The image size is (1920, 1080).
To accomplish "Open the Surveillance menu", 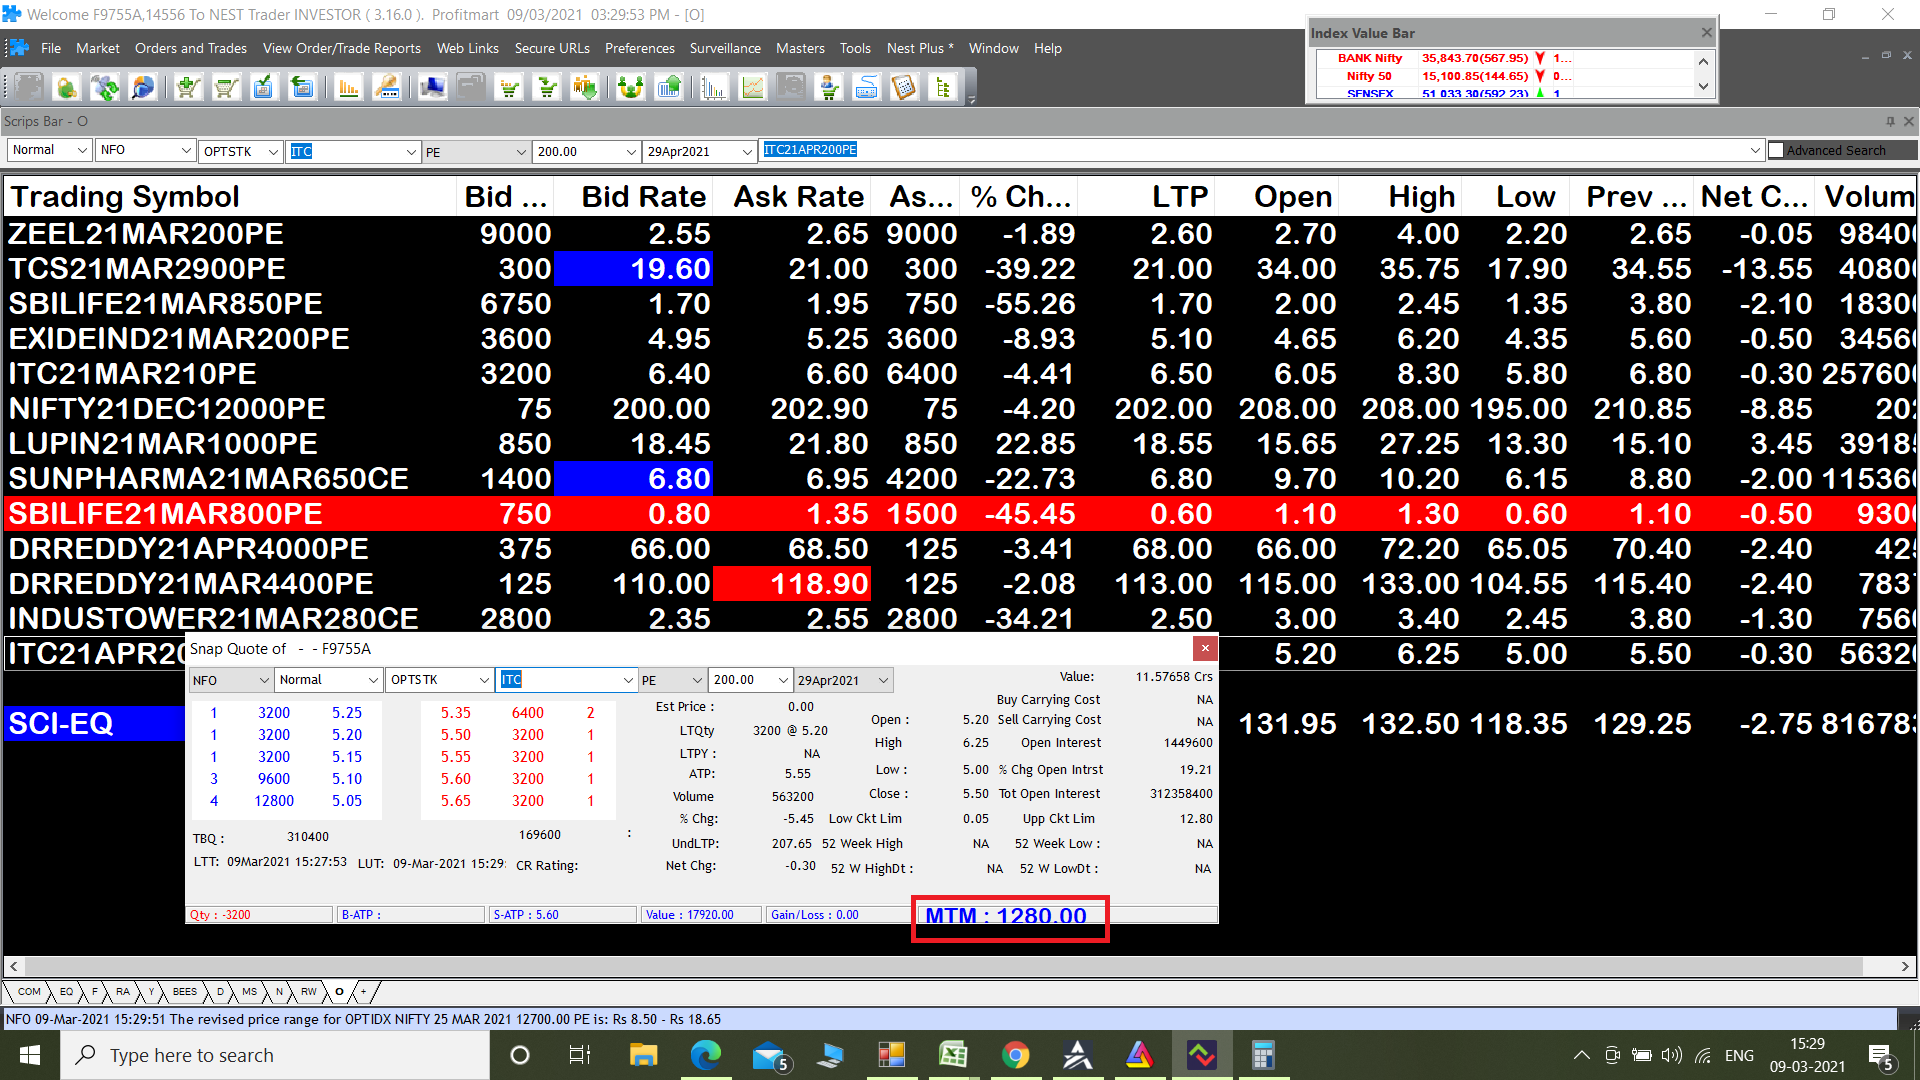I will (x=725, y=48).
